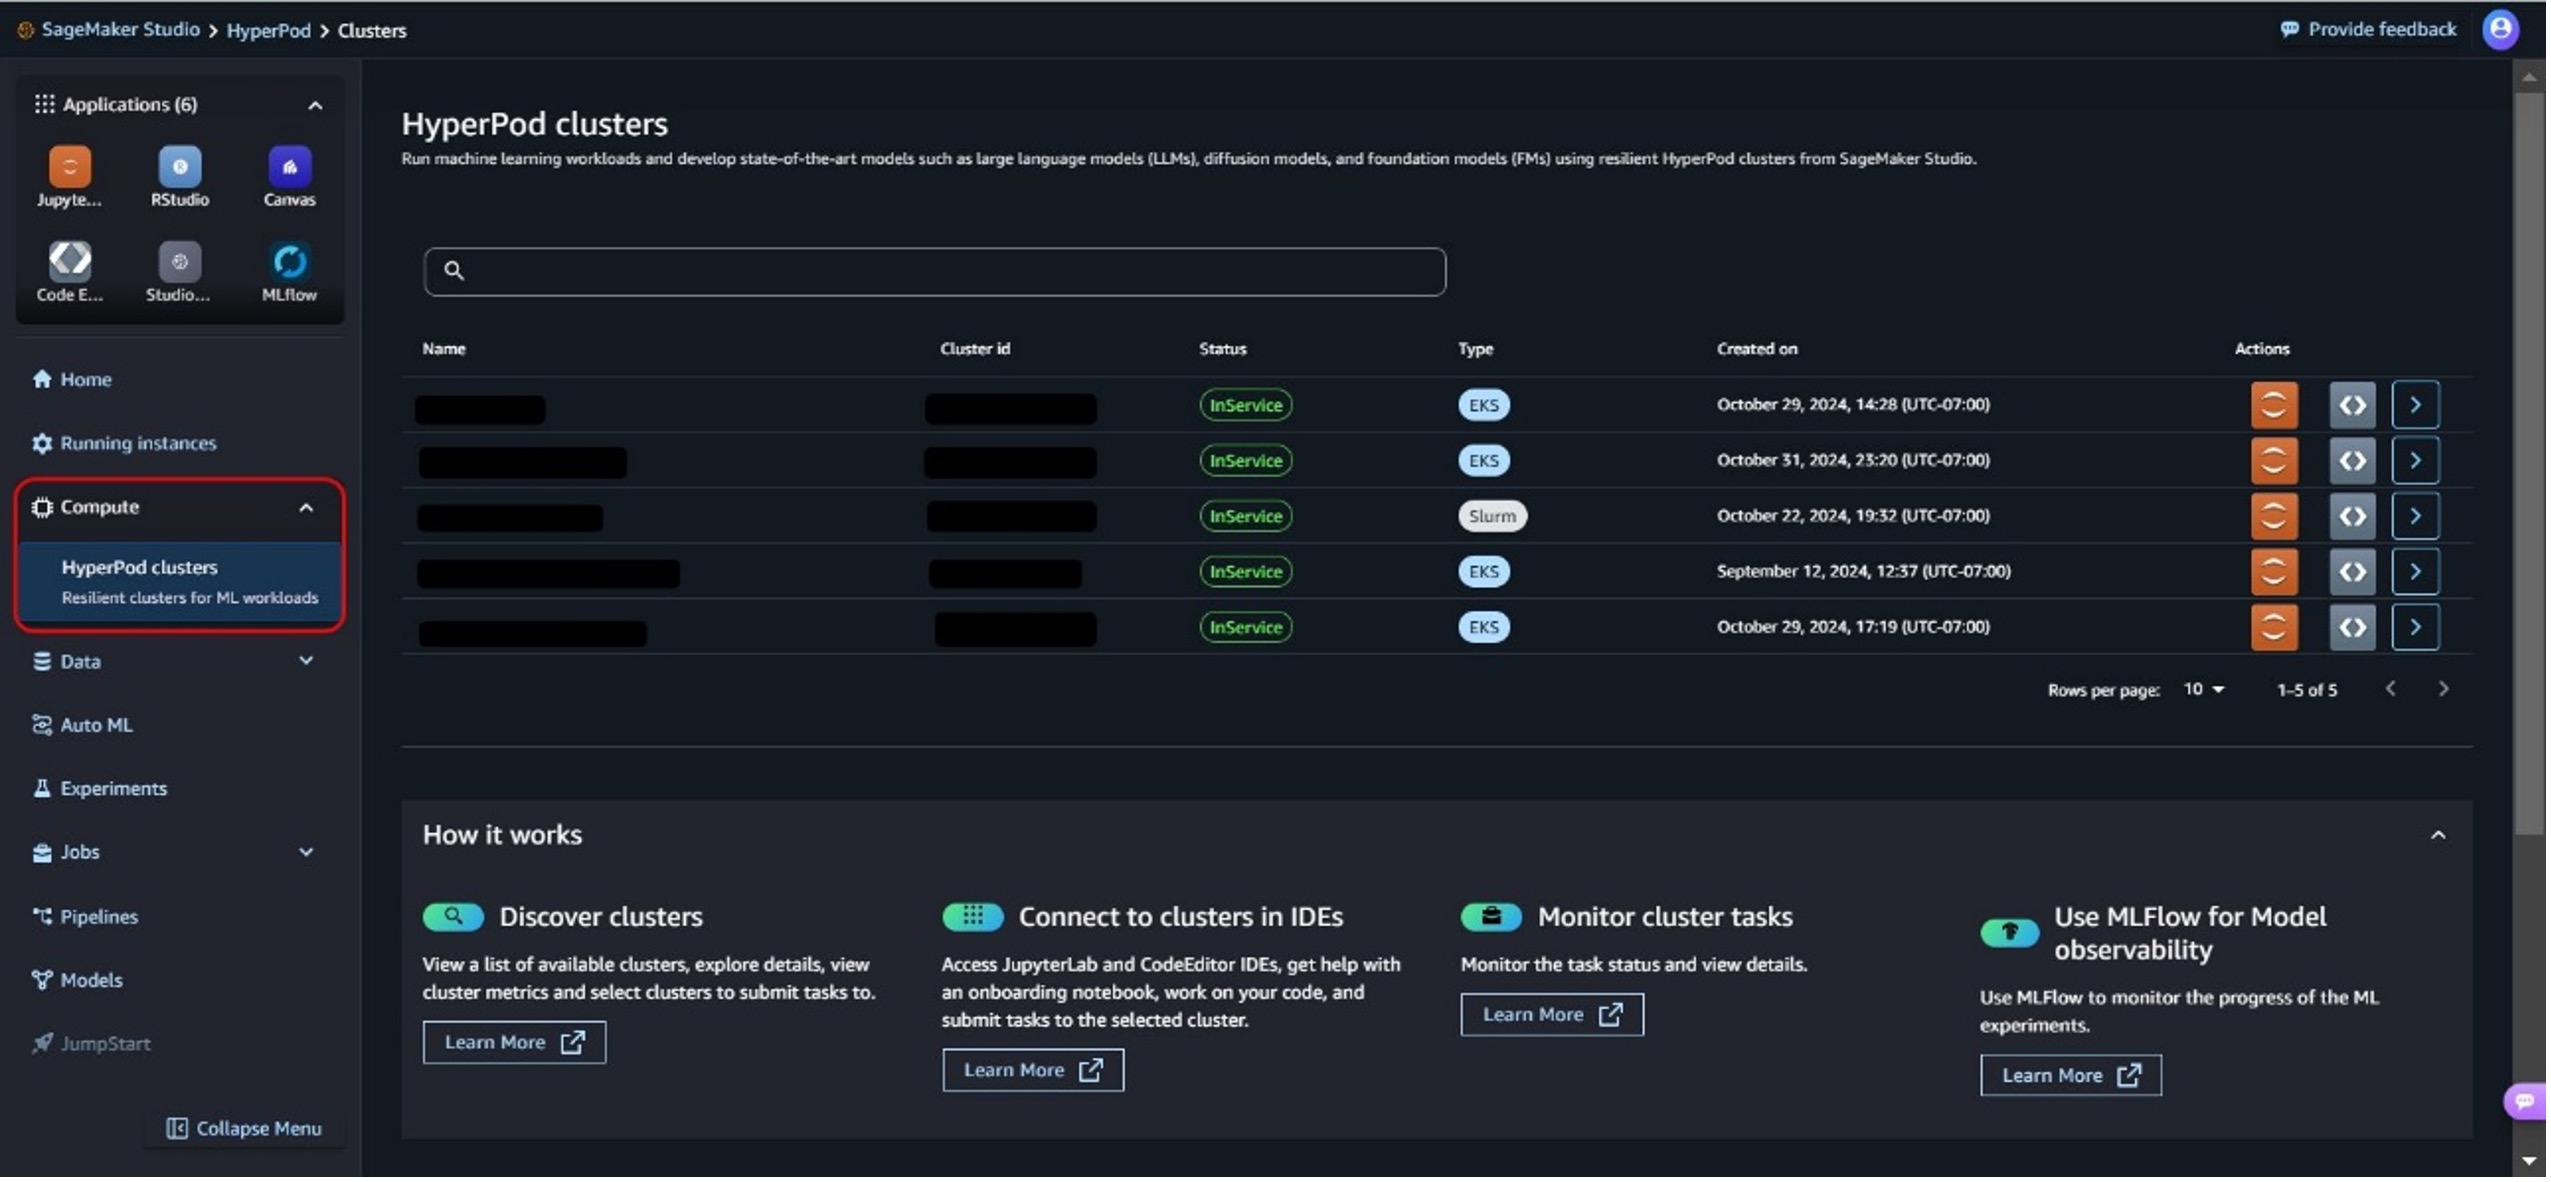2551x1182 pixels.
Task: Open JupyterLab for the Slurm cluster
Action: [x=2275, y=517]
